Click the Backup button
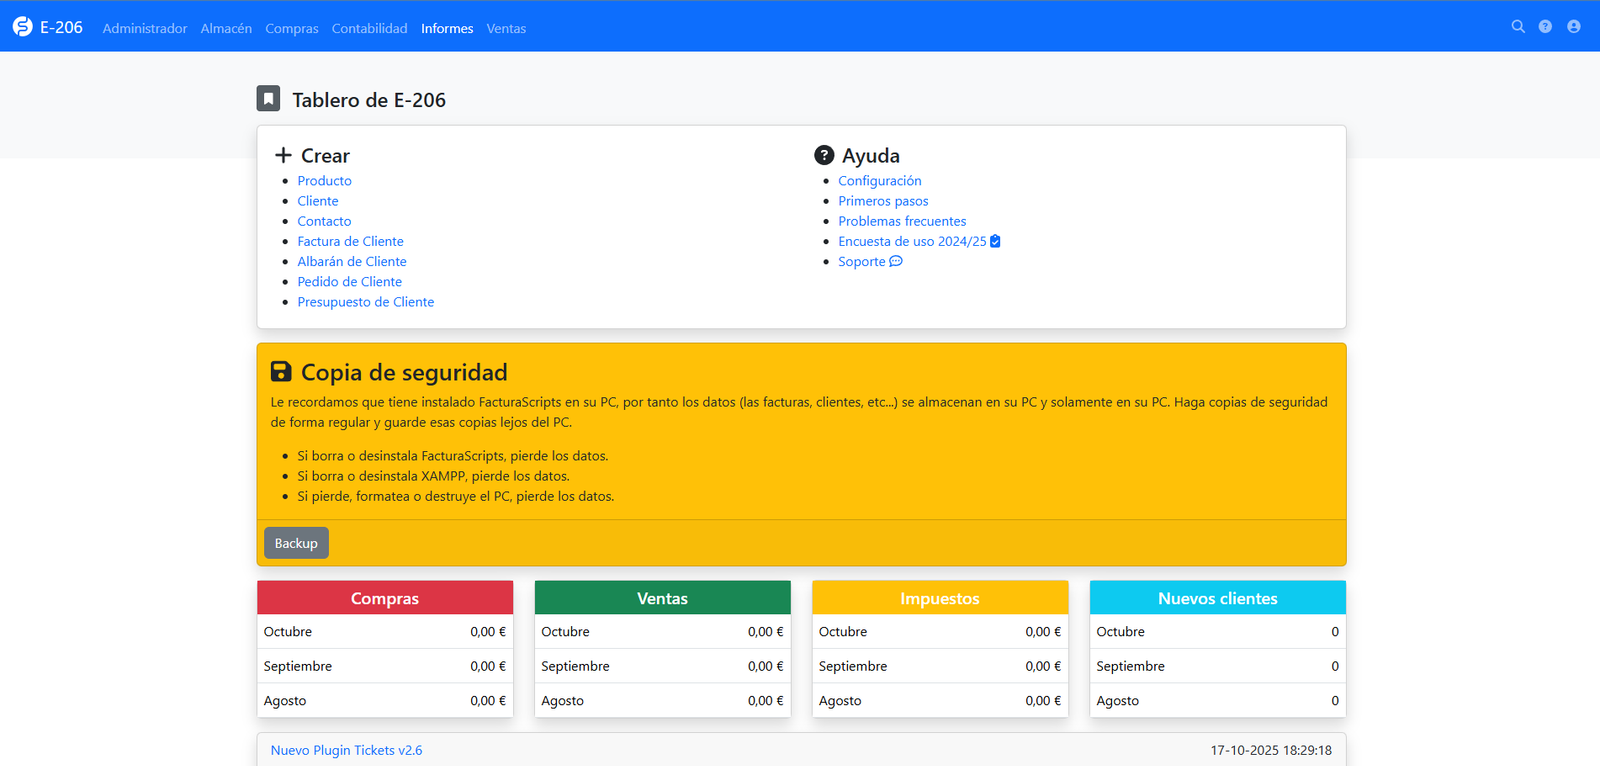The height and width of the screenshot is (766, 1600). click(x=296, y=543)
